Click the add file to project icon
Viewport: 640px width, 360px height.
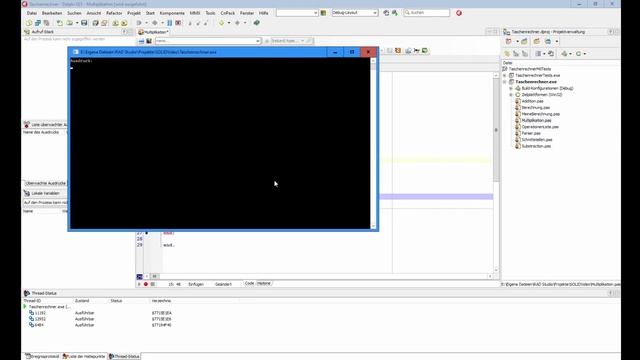[115, 23]
